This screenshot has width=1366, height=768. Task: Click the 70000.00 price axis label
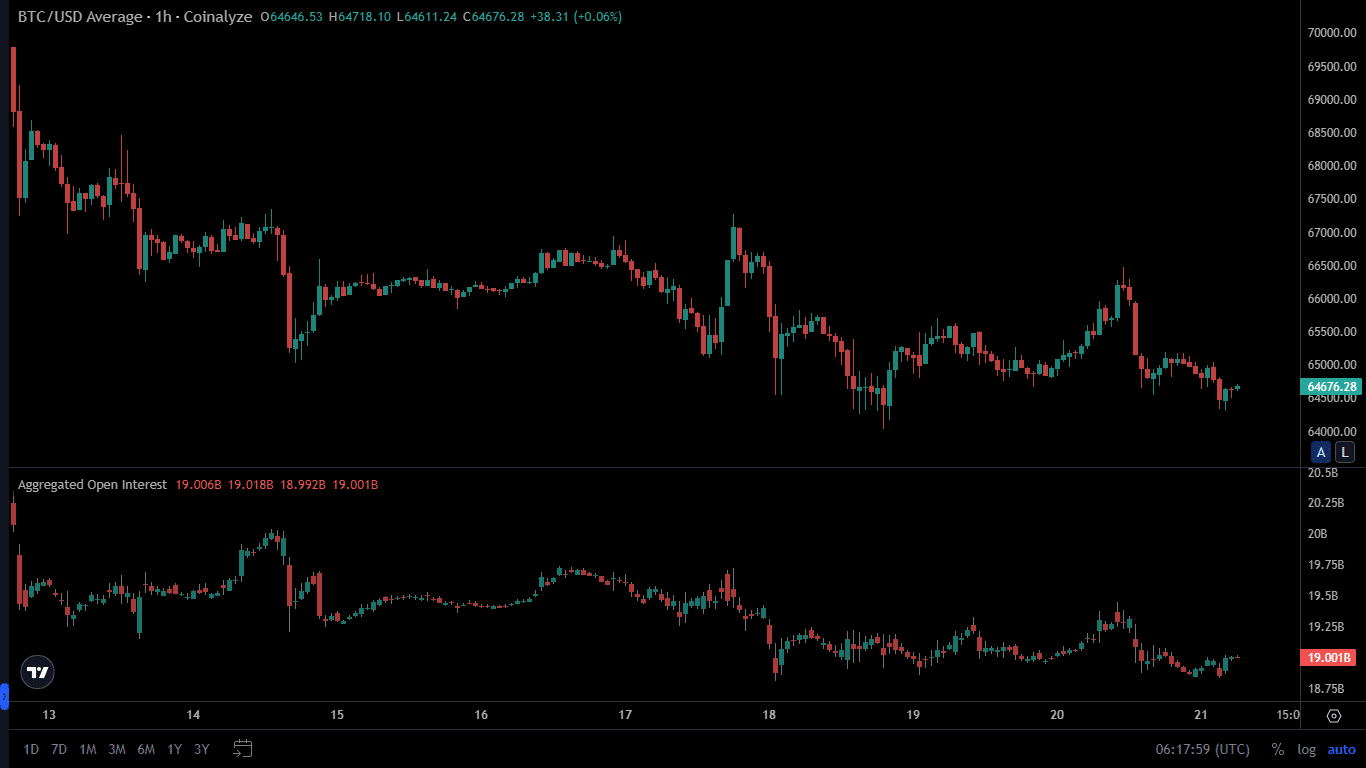coord(1332,33)
